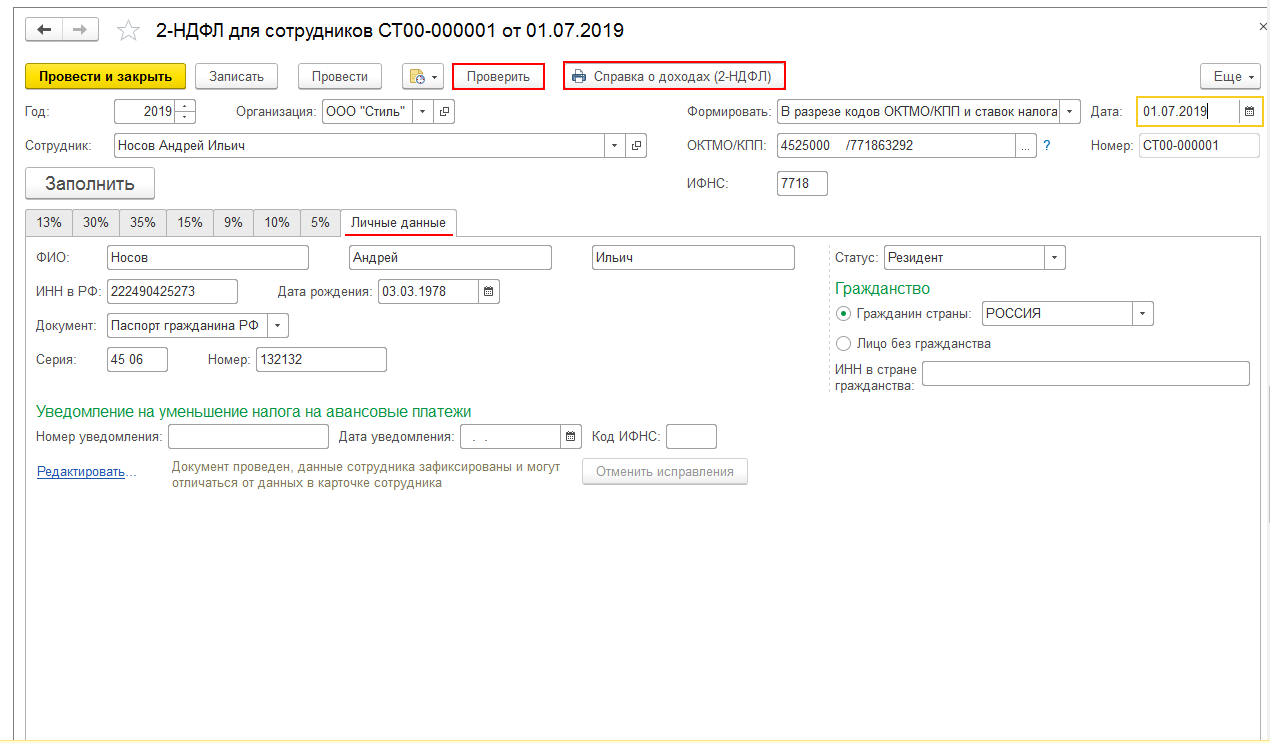Click the Провести и закрыть button
The image size is (1270, 743).
pos(105,77)
